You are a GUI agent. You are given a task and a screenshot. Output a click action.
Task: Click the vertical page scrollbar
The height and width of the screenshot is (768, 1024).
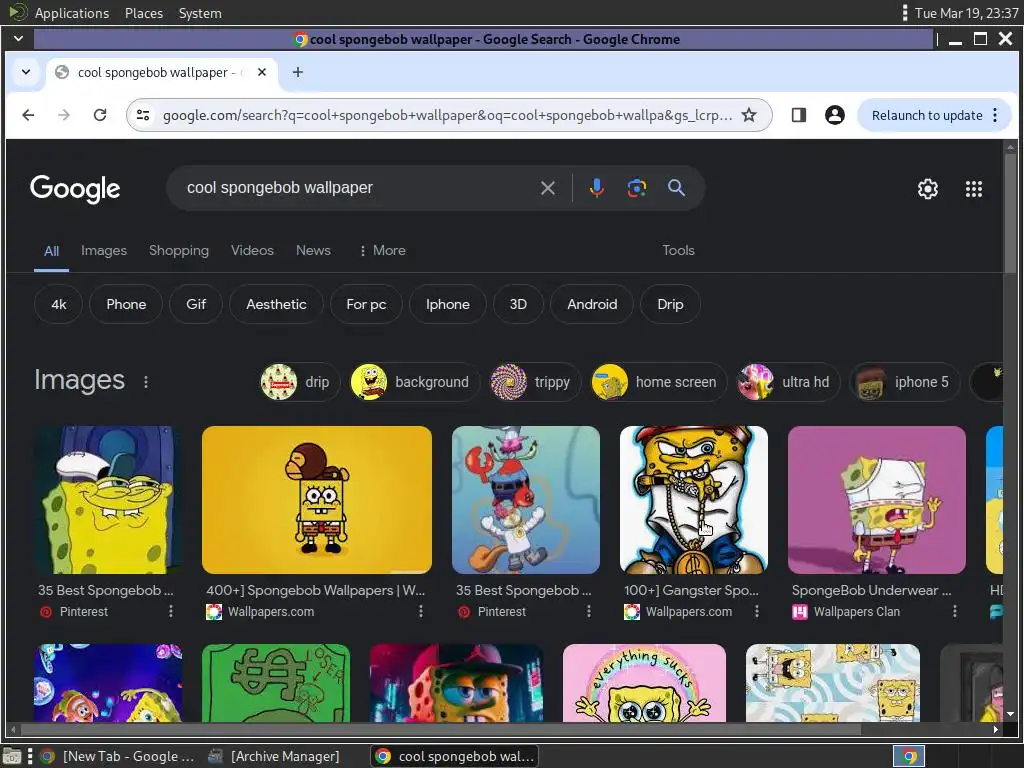click(1010, 212)
